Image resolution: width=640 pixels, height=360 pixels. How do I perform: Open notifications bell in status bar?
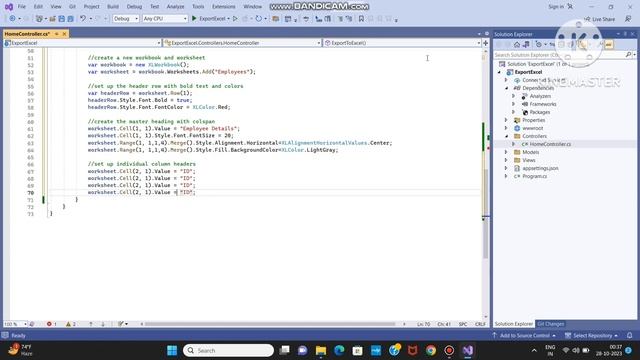click(629, 336)
